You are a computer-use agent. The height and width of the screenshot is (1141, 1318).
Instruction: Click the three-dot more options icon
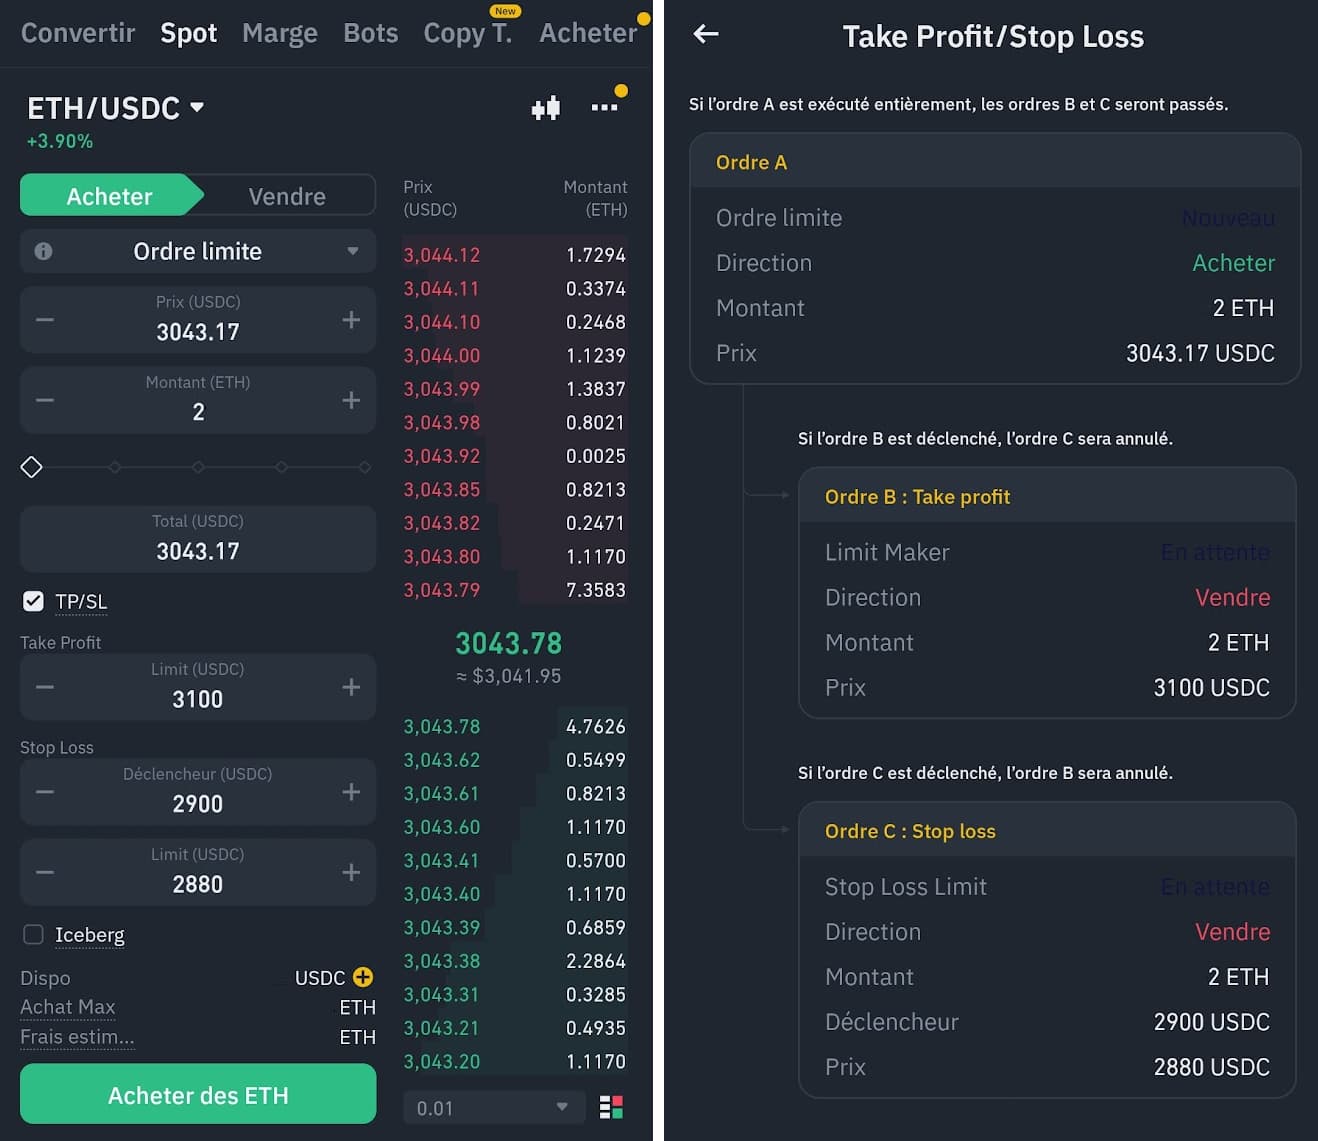[x=604, y=106]
